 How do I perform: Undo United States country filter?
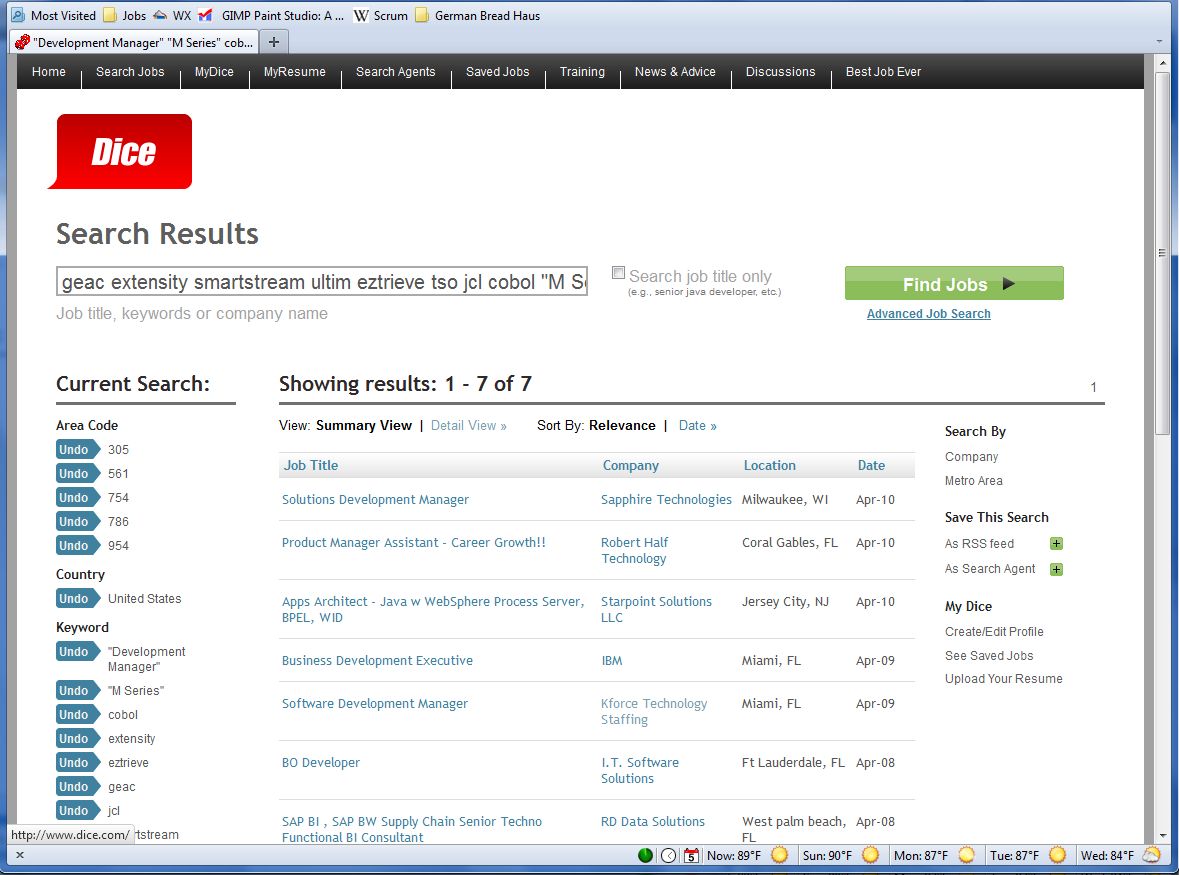point(77,598)
